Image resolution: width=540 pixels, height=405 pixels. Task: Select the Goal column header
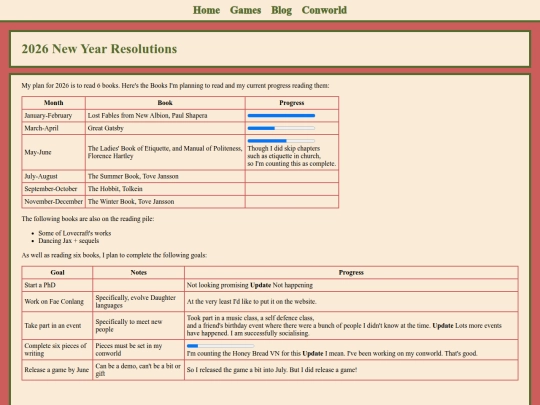pos(57,272)
